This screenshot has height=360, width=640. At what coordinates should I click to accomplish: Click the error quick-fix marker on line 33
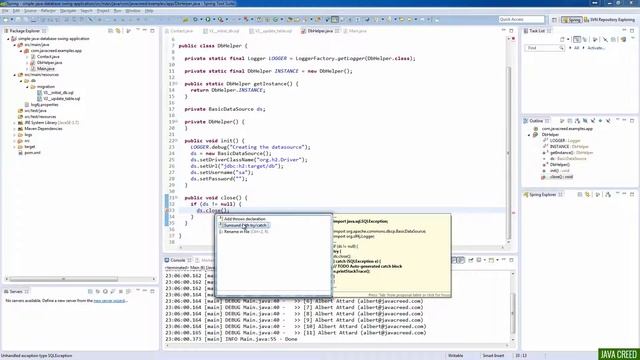(167, 211)
